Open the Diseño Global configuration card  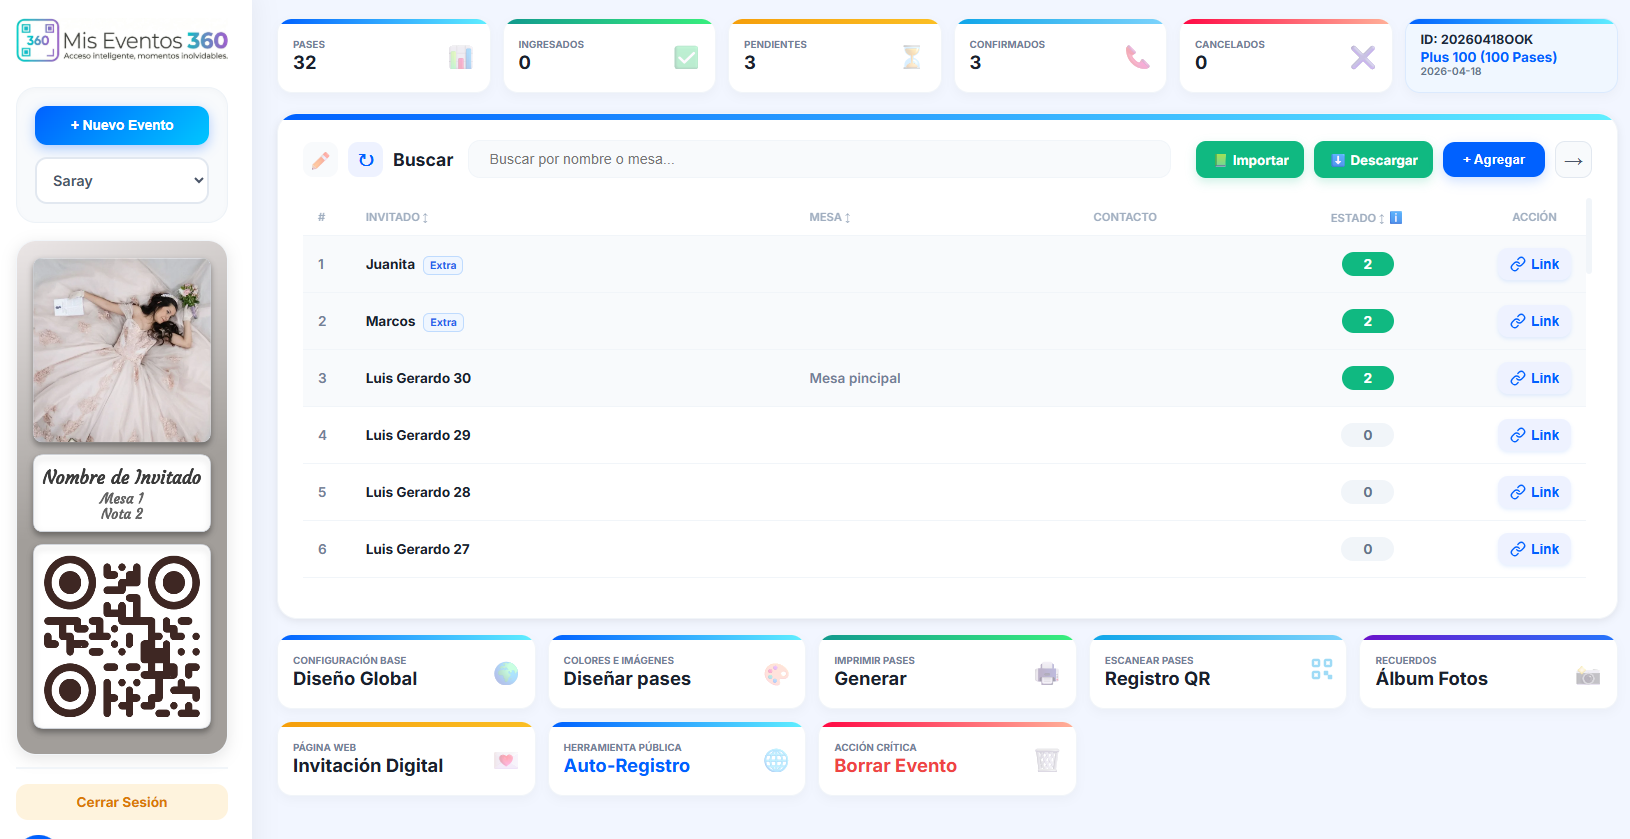pyautogui.click(x=405, y=672)
